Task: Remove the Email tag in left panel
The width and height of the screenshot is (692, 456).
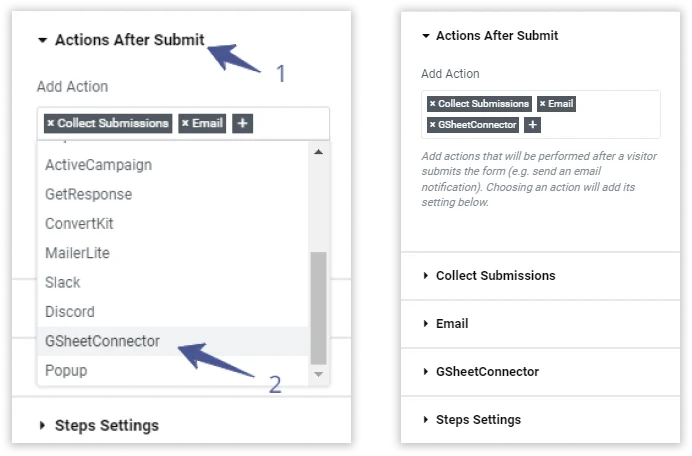Action: tap(186, 124)
